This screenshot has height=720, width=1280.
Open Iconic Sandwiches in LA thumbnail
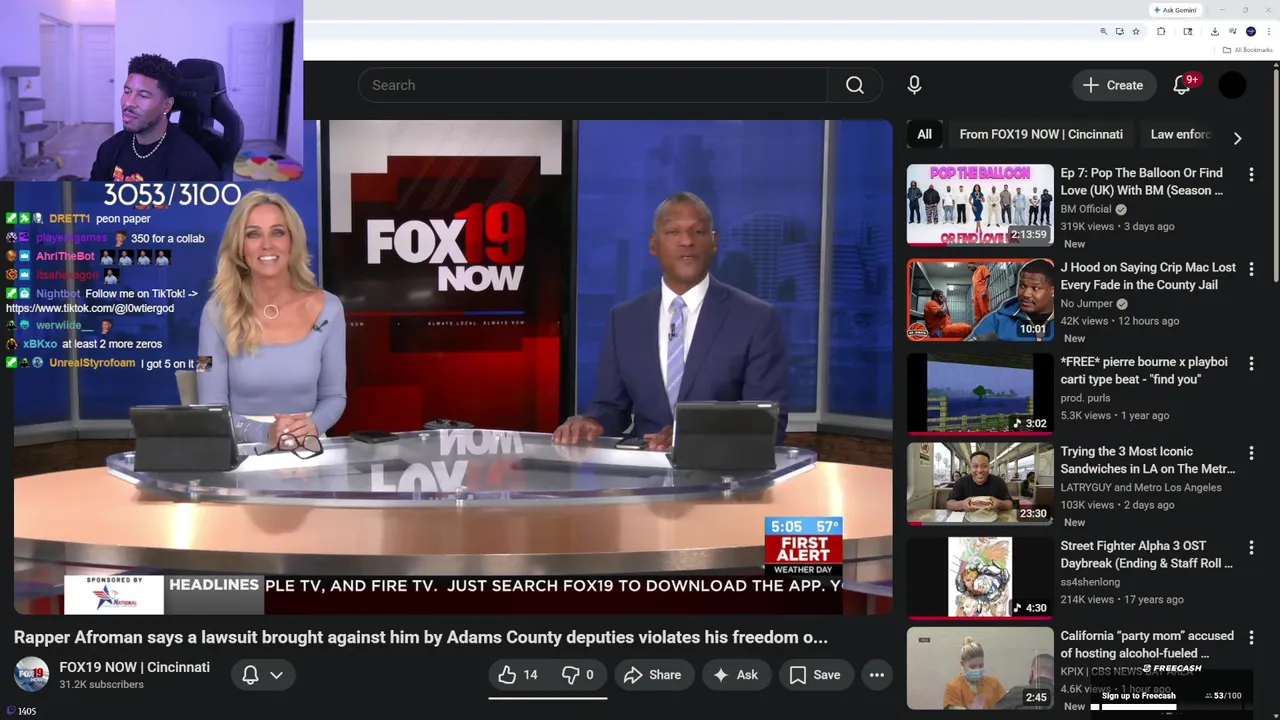point(980,484)
